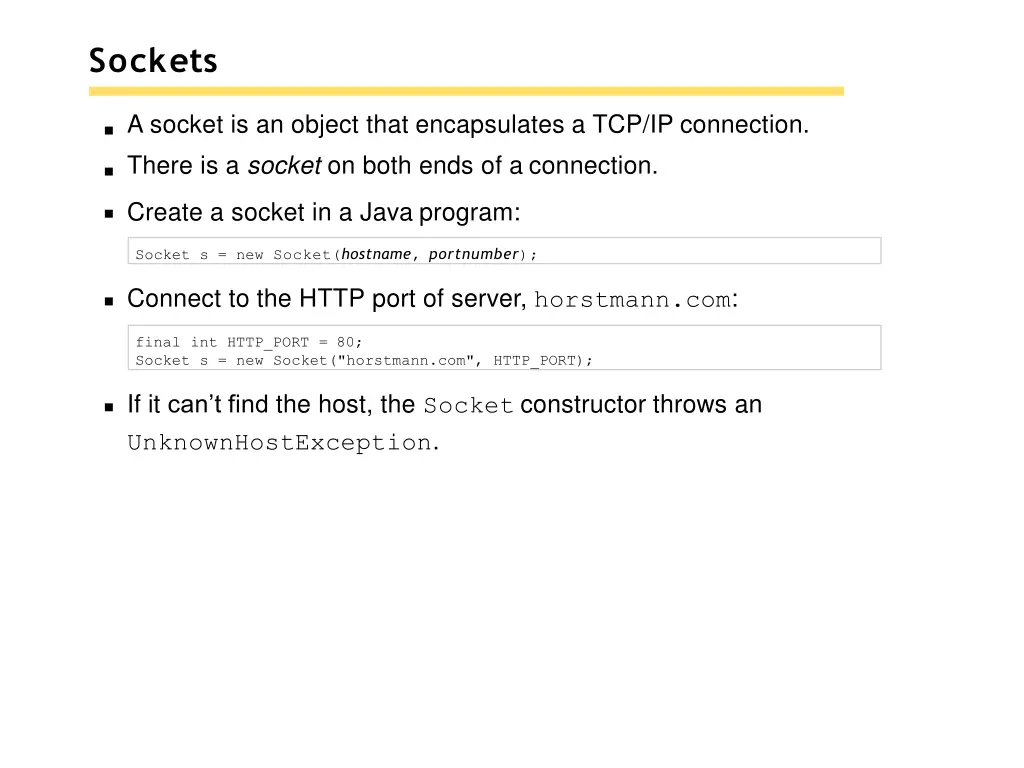
Task: Click the Sockets slide title
Action: (x=153, y=61)
